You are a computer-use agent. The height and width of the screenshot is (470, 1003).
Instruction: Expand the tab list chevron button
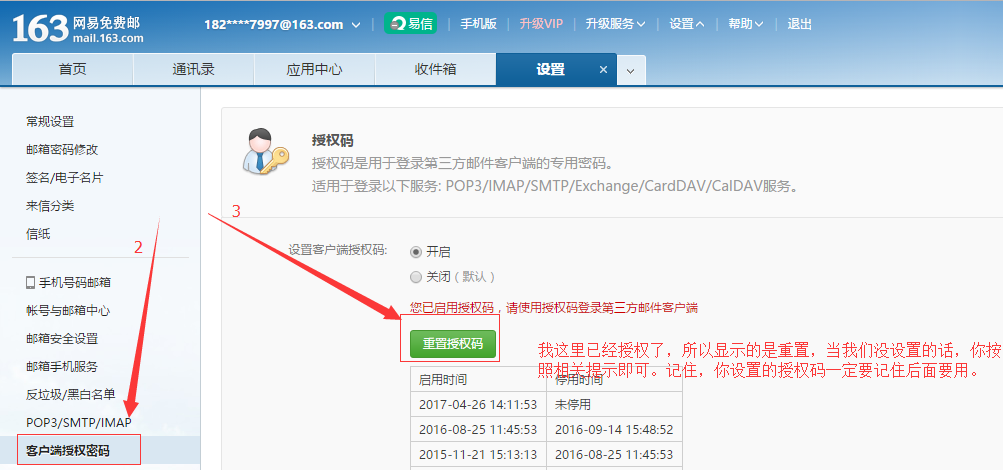click(631, 70)
